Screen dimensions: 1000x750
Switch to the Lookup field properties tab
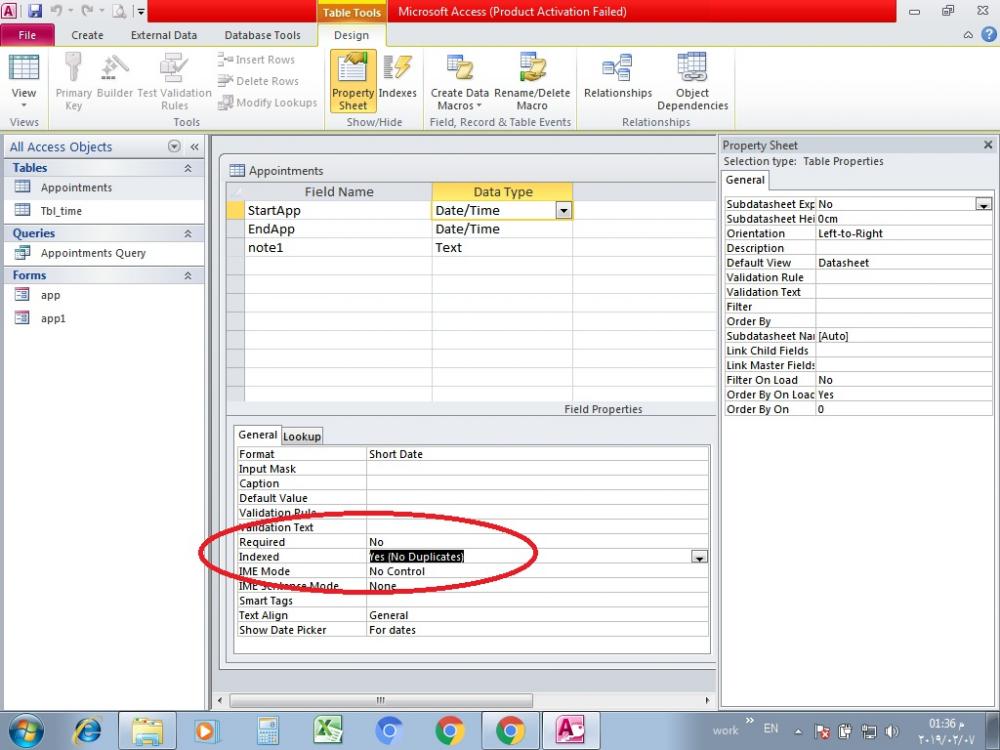302,436
